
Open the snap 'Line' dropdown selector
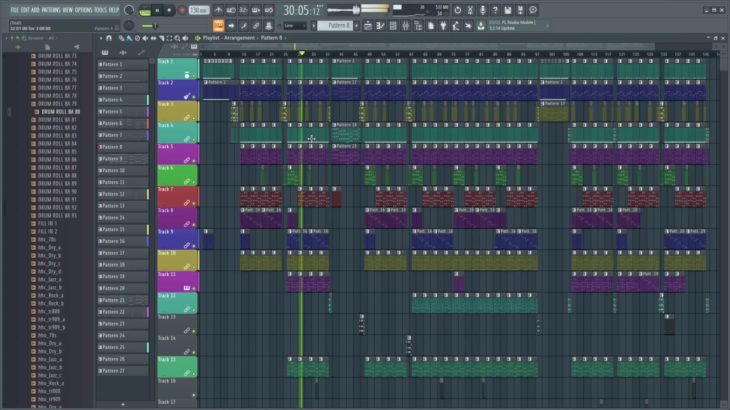pyautogui.click(x=295, y=26)
